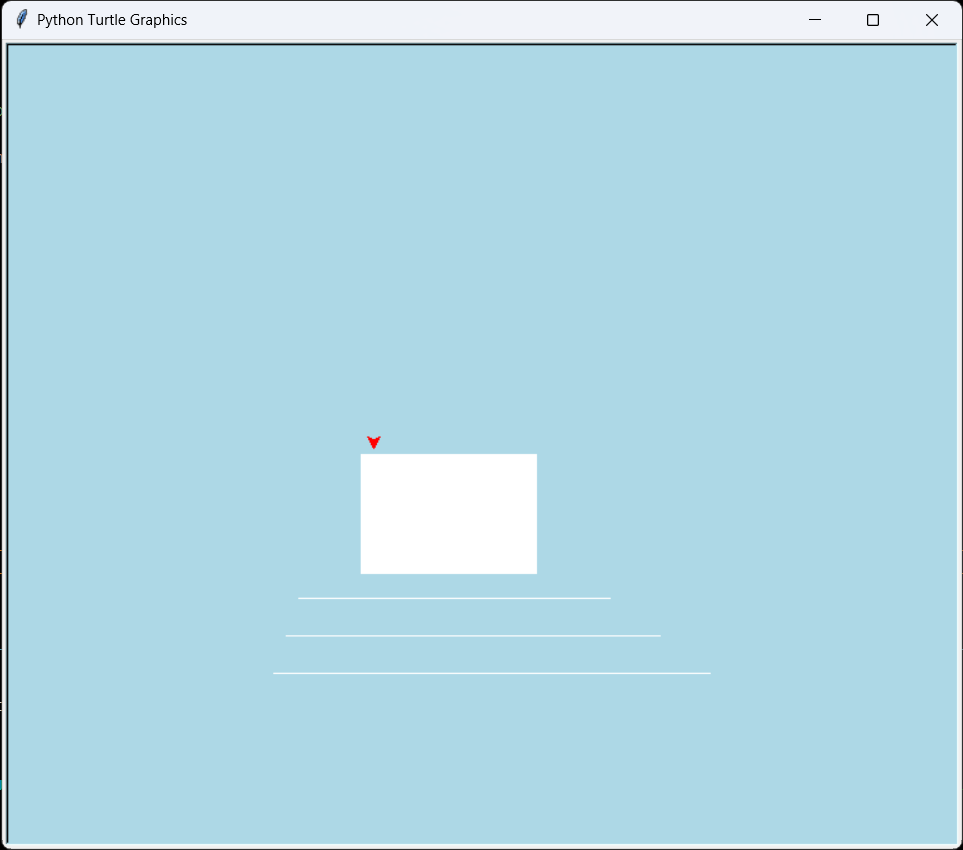Screen dimensions: 963x850
Task: Click the left end of the shortest white line
Action: (299, 598)
